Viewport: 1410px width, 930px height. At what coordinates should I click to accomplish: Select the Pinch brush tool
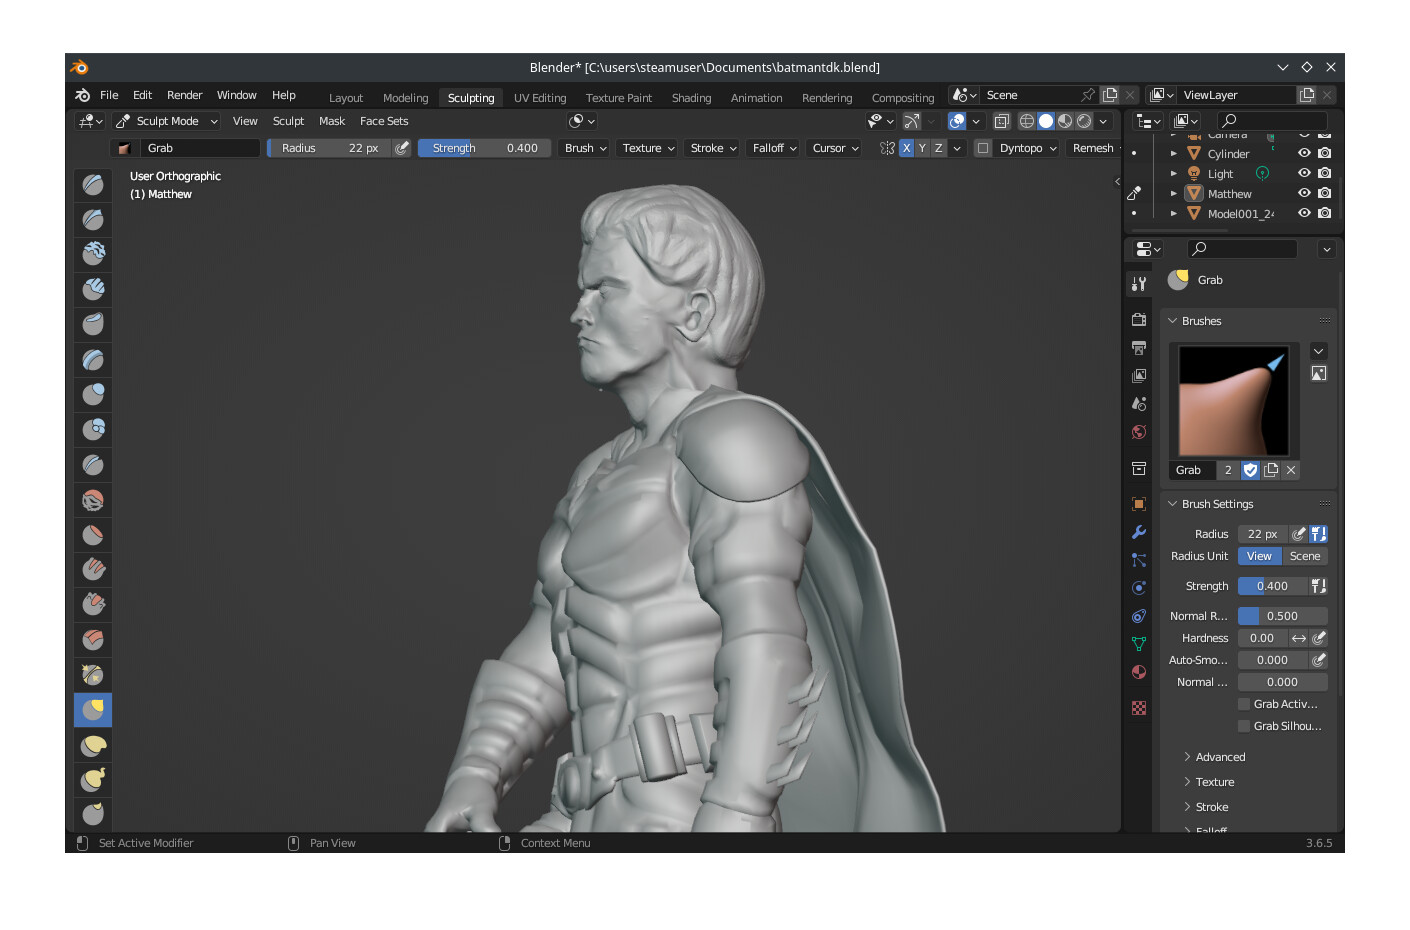93,675
